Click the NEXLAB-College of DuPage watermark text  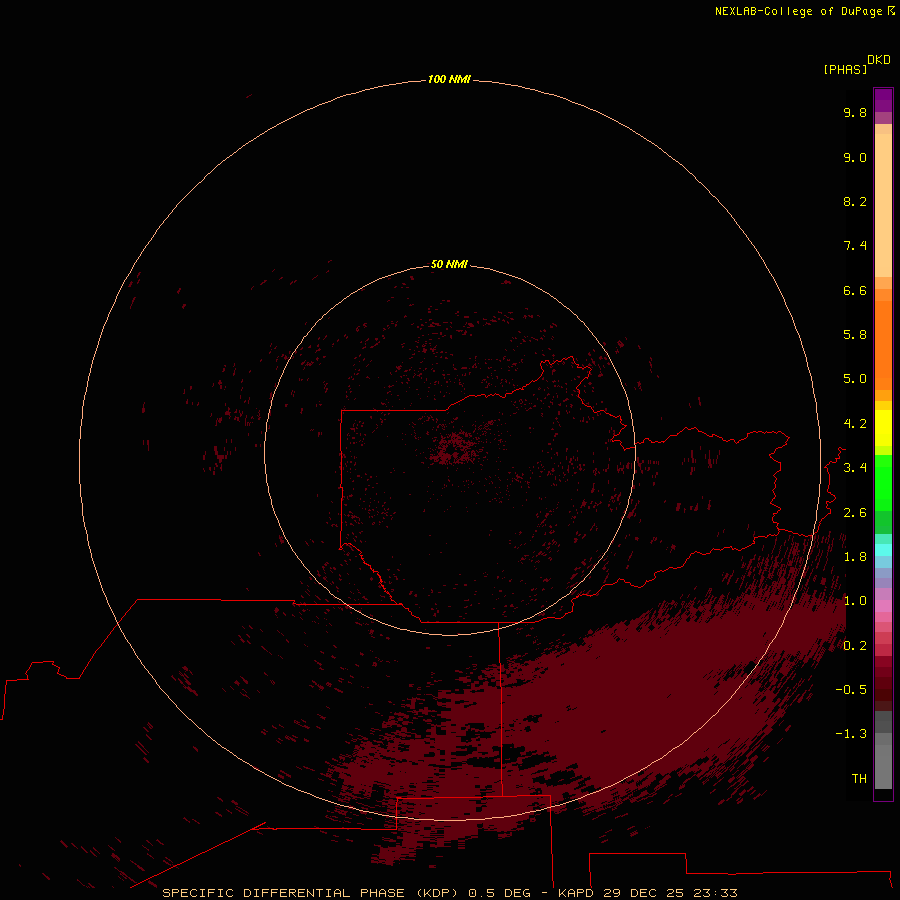[x=805, y=11]
